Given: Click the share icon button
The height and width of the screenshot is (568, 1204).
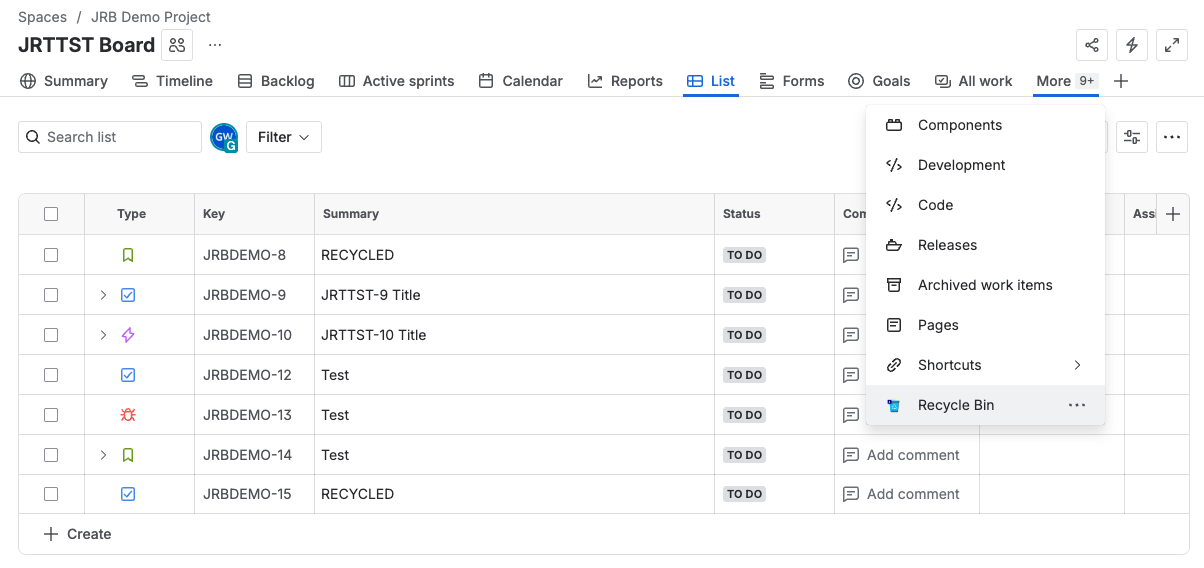Looking at the screenshot, I should pos(1092,45).
